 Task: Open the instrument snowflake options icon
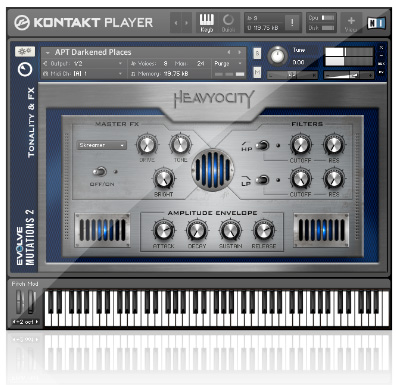(x=24, y=51)
